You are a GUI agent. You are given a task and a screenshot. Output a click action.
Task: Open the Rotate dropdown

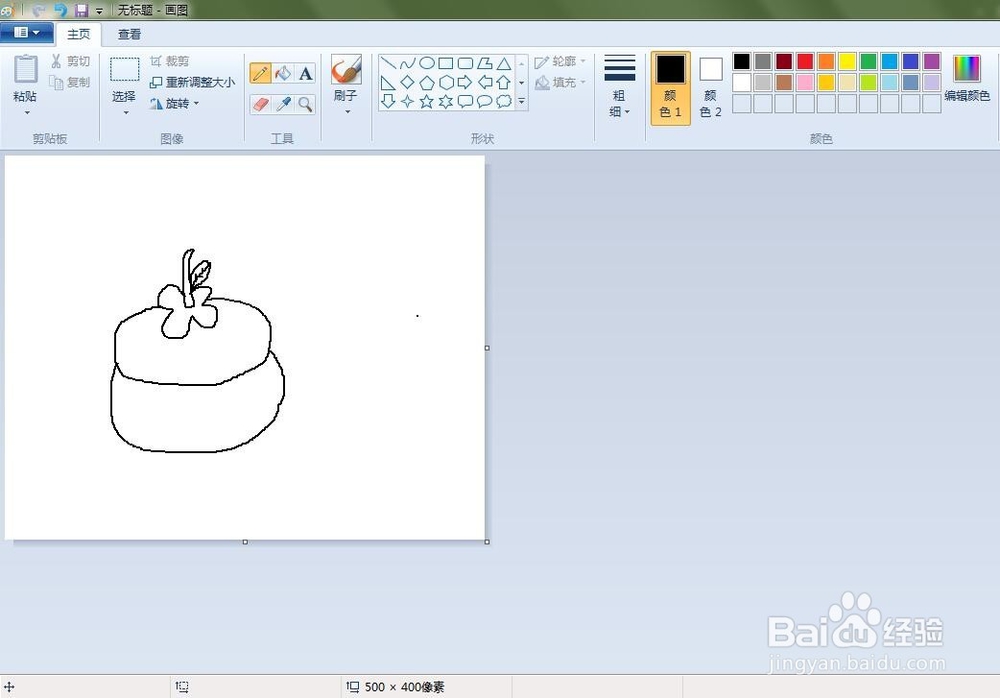(x=175, y=103)
